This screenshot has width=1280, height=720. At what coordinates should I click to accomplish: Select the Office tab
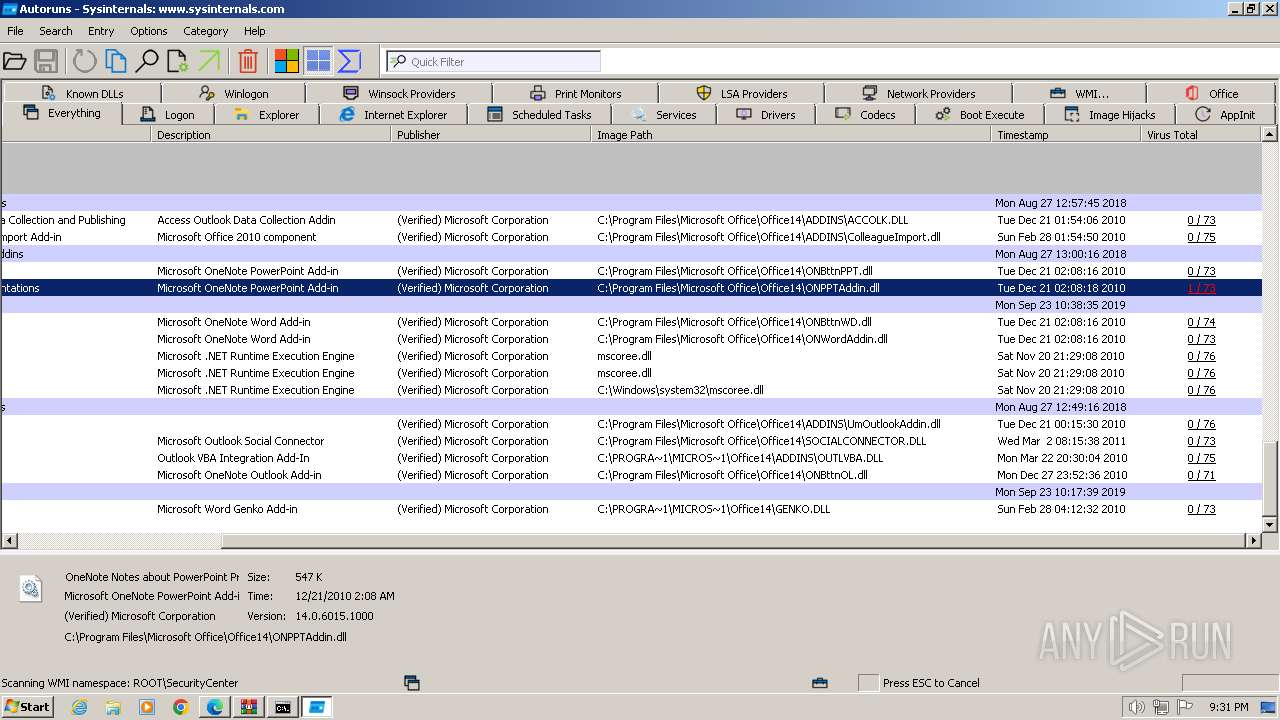1211,93
